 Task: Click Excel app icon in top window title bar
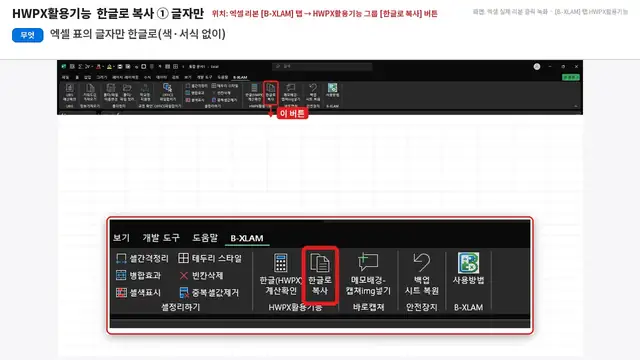click(x=64, y=66)
